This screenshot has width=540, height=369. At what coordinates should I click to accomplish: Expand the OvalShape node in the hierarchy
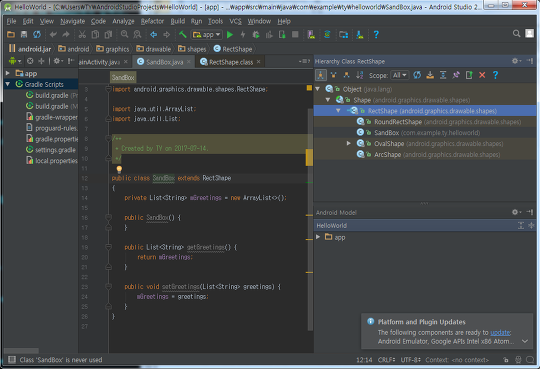(x=349, y=143)
